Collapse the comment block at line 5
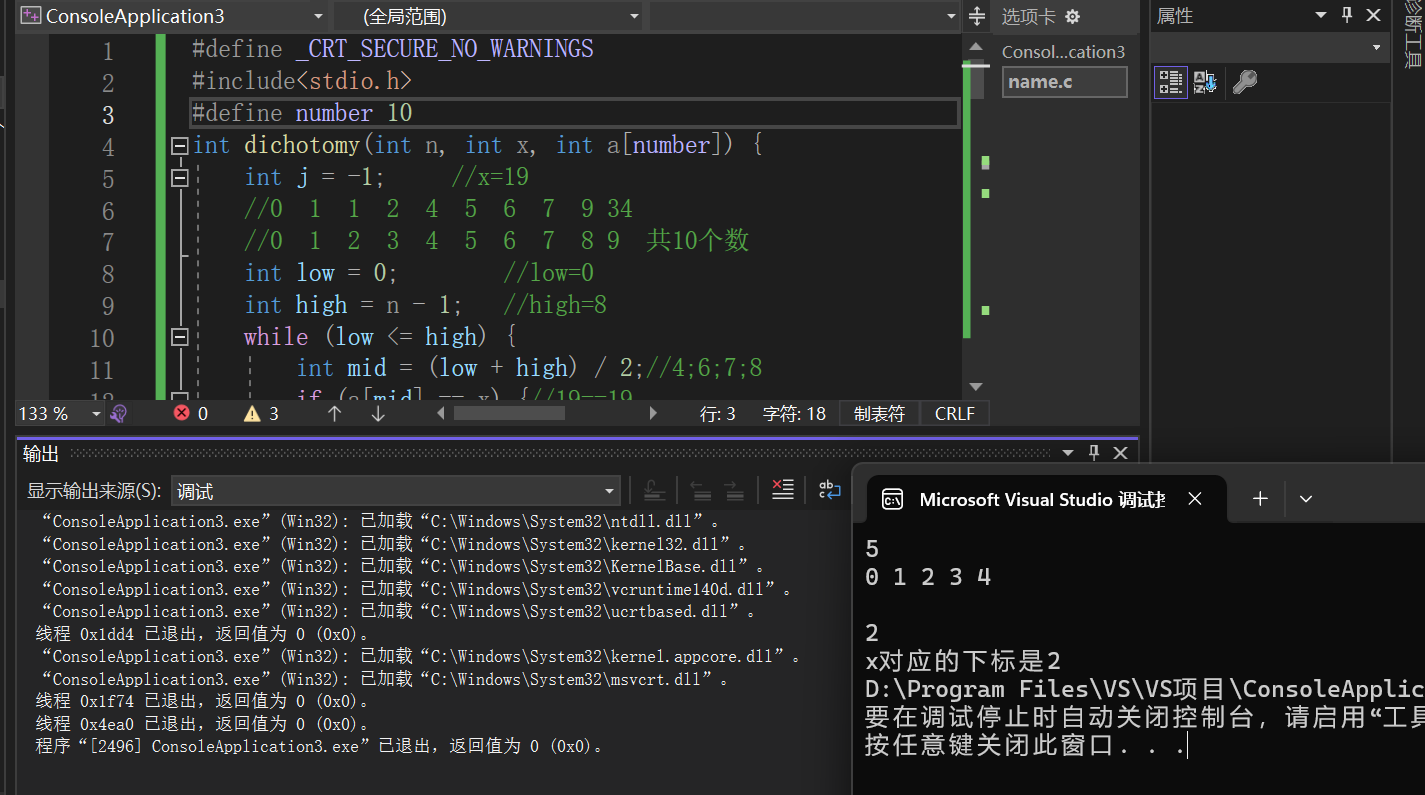The width and height of the screenshot is (1425, 795). pyautogui.click(x=180, y=178)
